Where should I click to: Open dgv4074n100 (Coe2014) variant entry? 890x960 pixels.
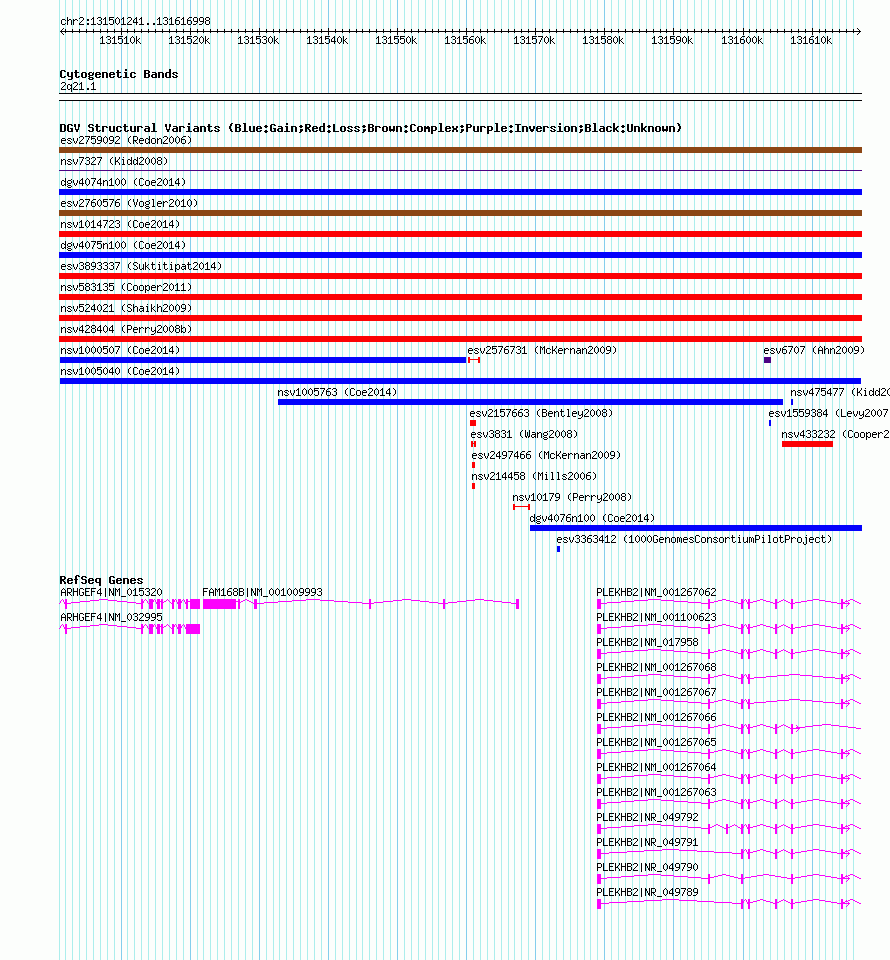123,182
